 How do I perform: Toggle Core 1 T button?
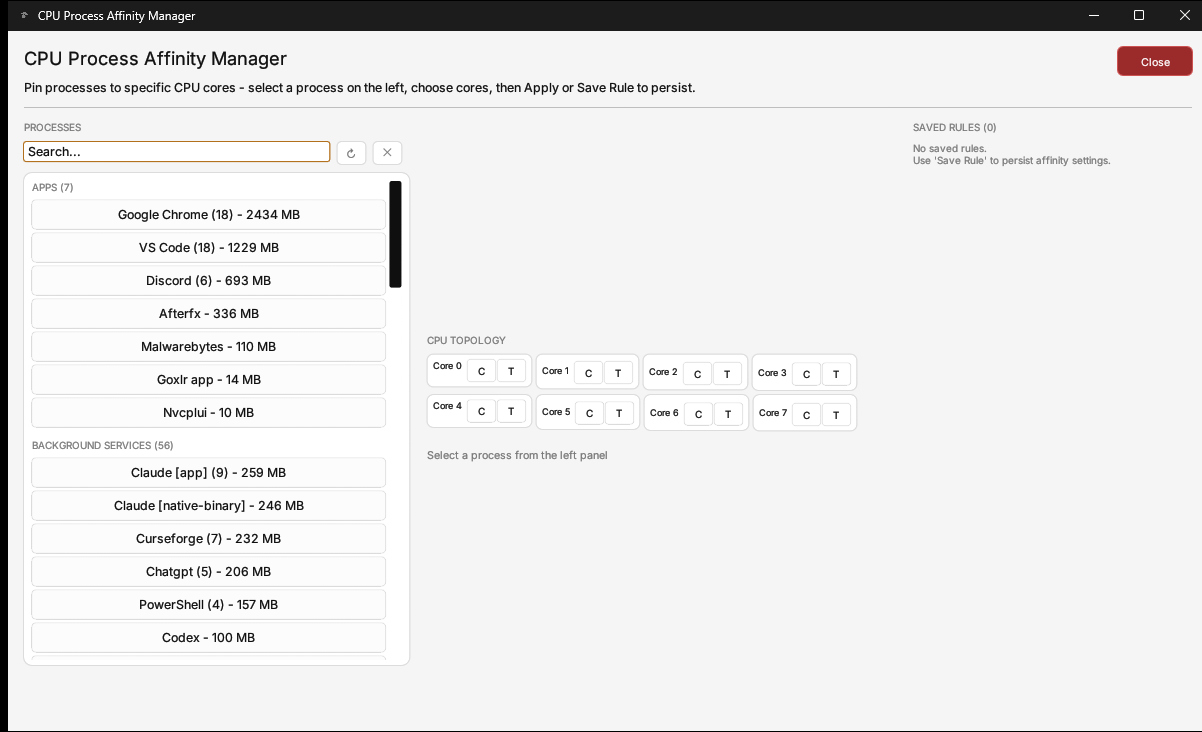618,373
